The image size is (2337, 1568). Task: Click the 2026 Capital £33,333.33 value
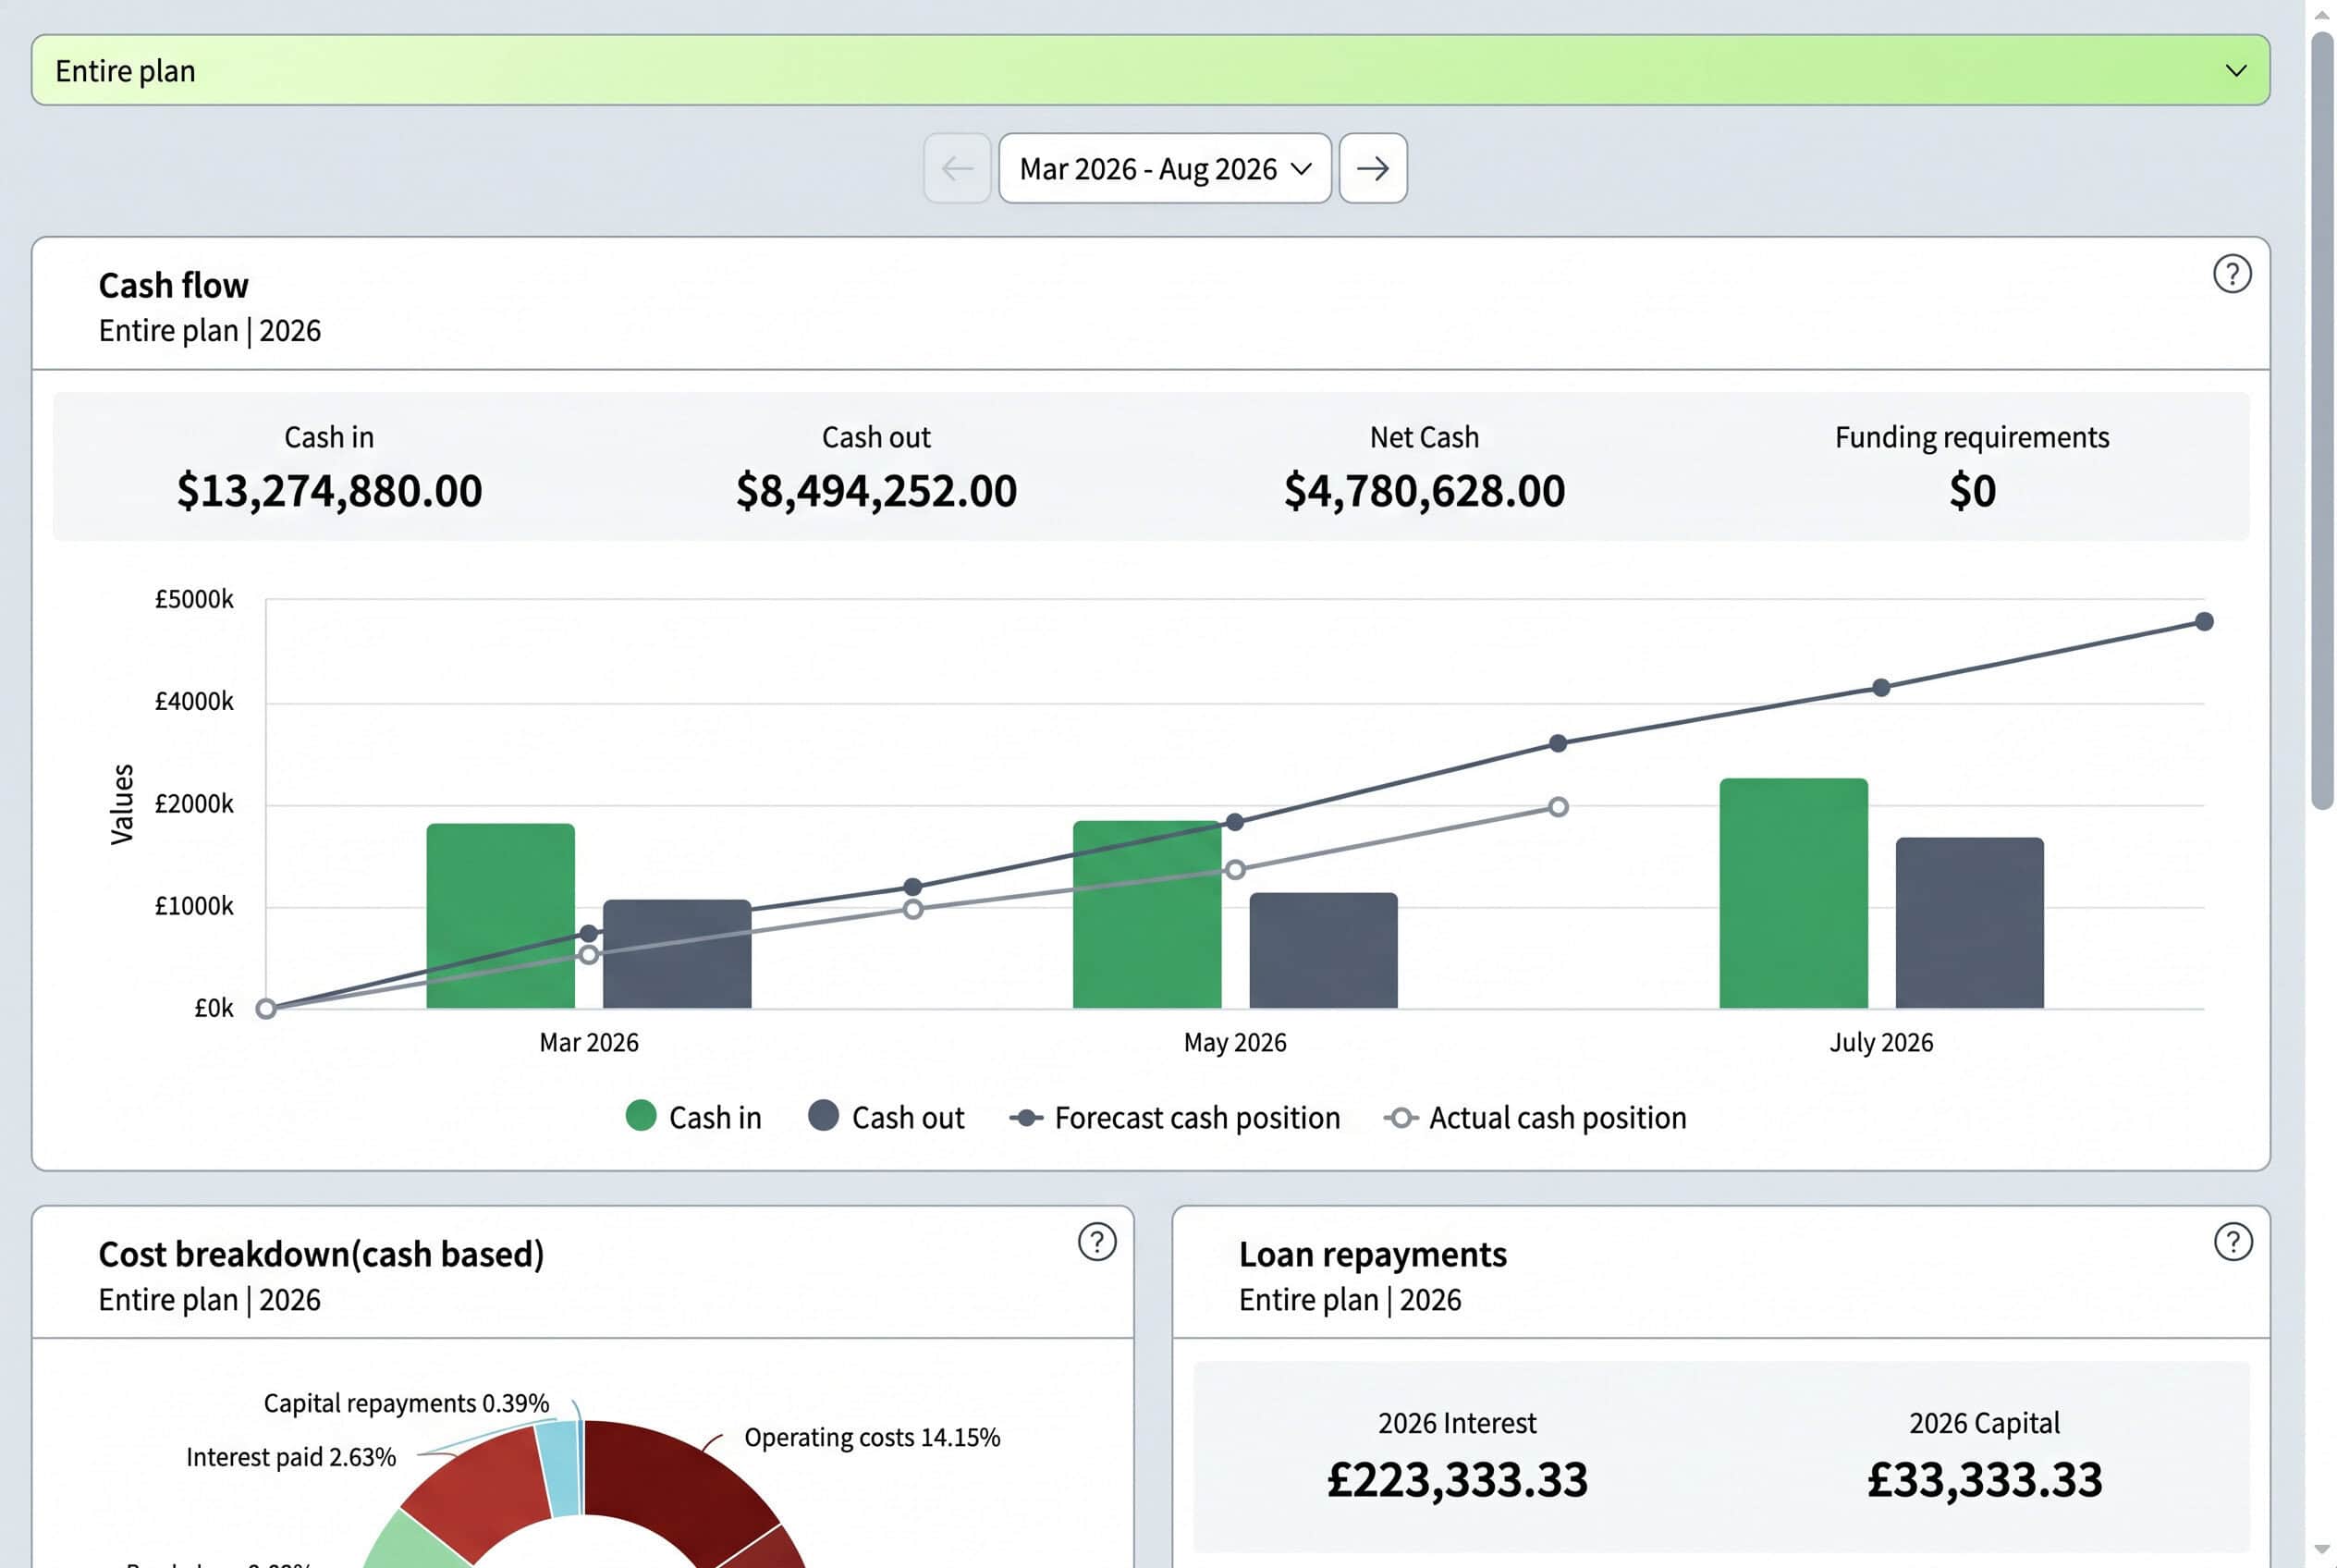click(1984, 1480)
